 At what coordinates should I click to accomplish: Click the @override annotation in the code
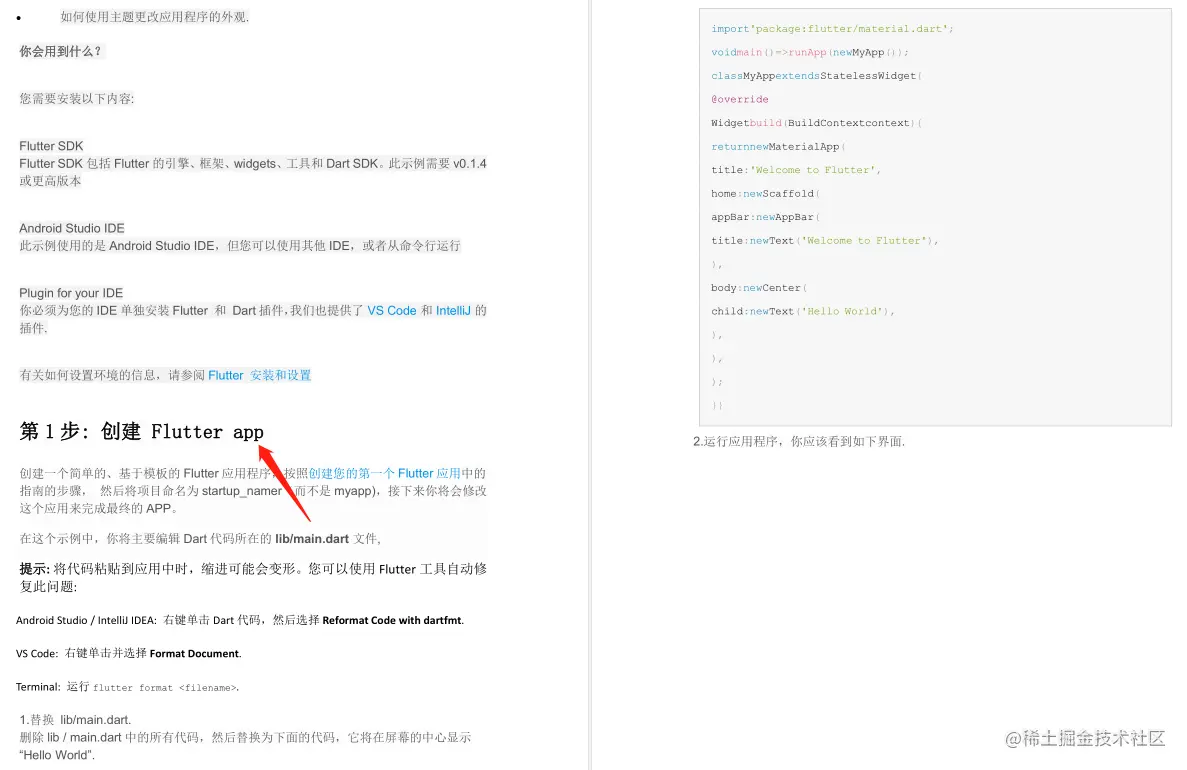[740, 99]
